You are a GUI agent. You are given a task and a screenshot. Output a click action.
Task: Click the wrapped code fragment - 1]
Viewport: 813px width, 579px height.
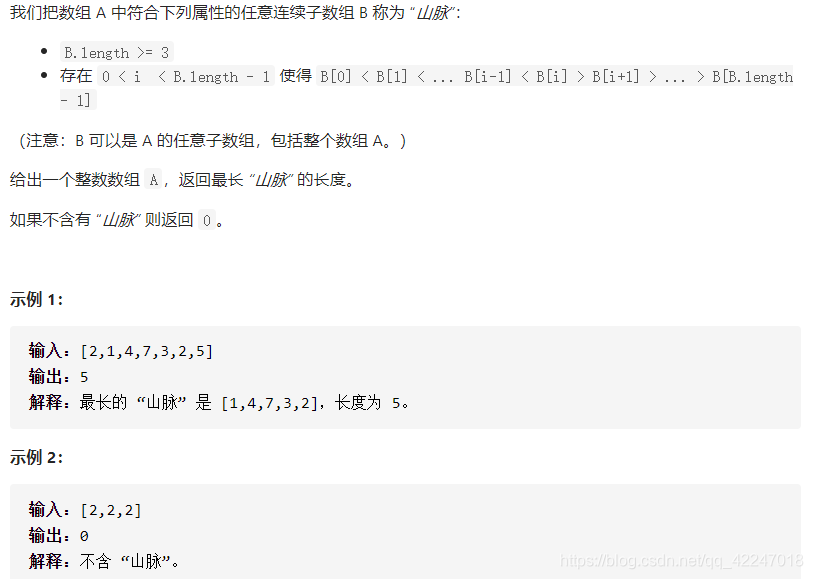click(x=76, y=100)
